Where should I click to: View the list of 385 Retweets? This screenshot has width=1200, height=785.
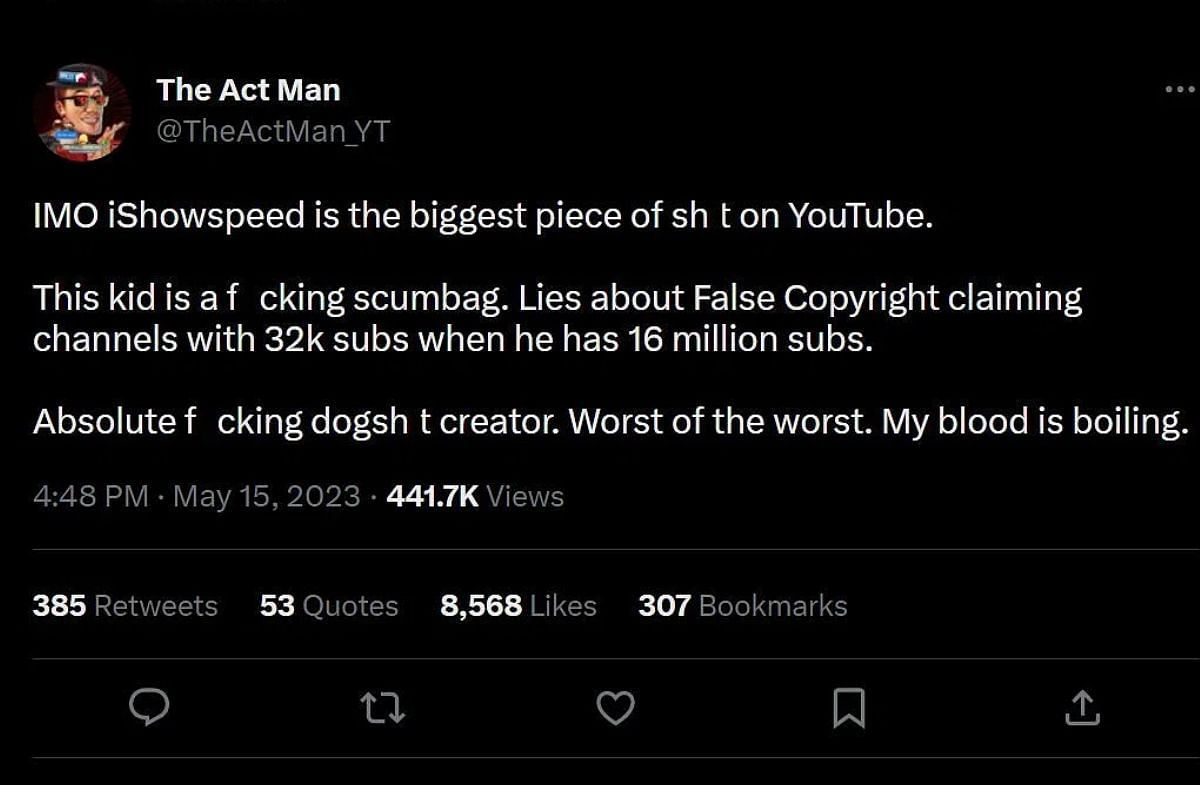click(125, 606)
